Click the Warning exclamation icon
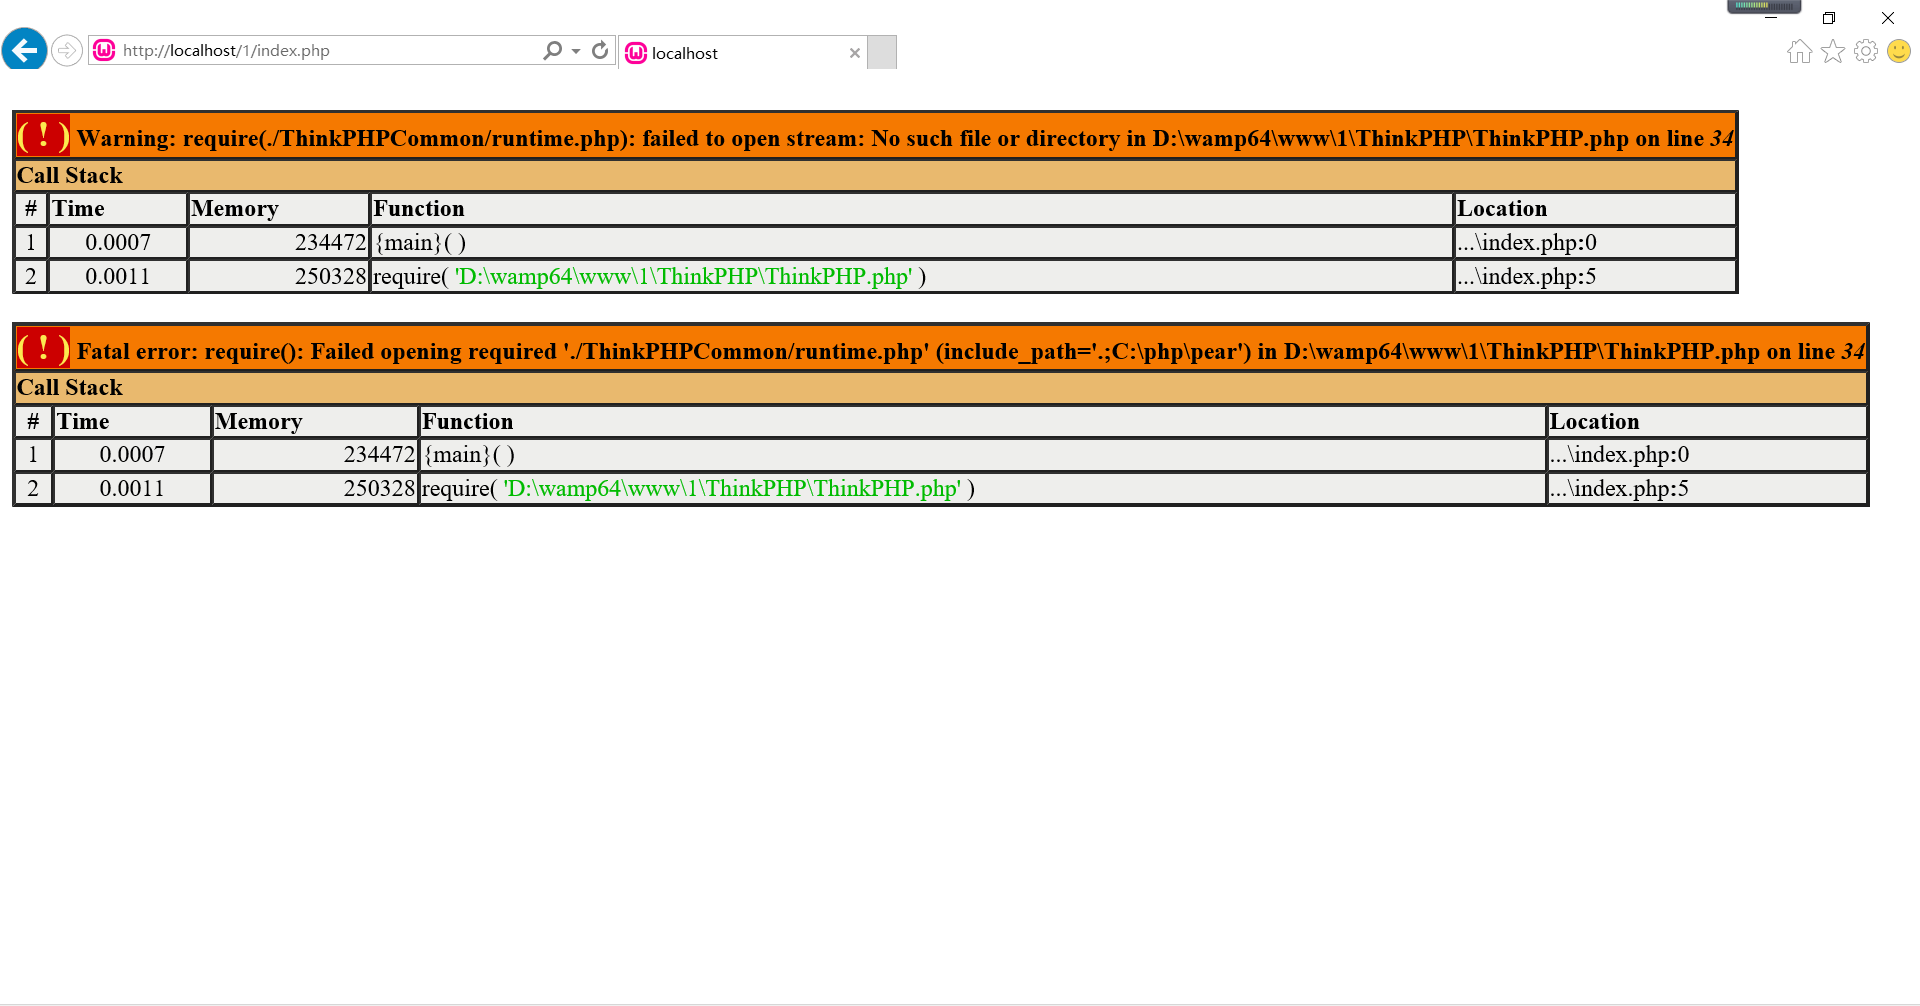This screenshot has height=1006, width=1920. [x=43, y=136]
